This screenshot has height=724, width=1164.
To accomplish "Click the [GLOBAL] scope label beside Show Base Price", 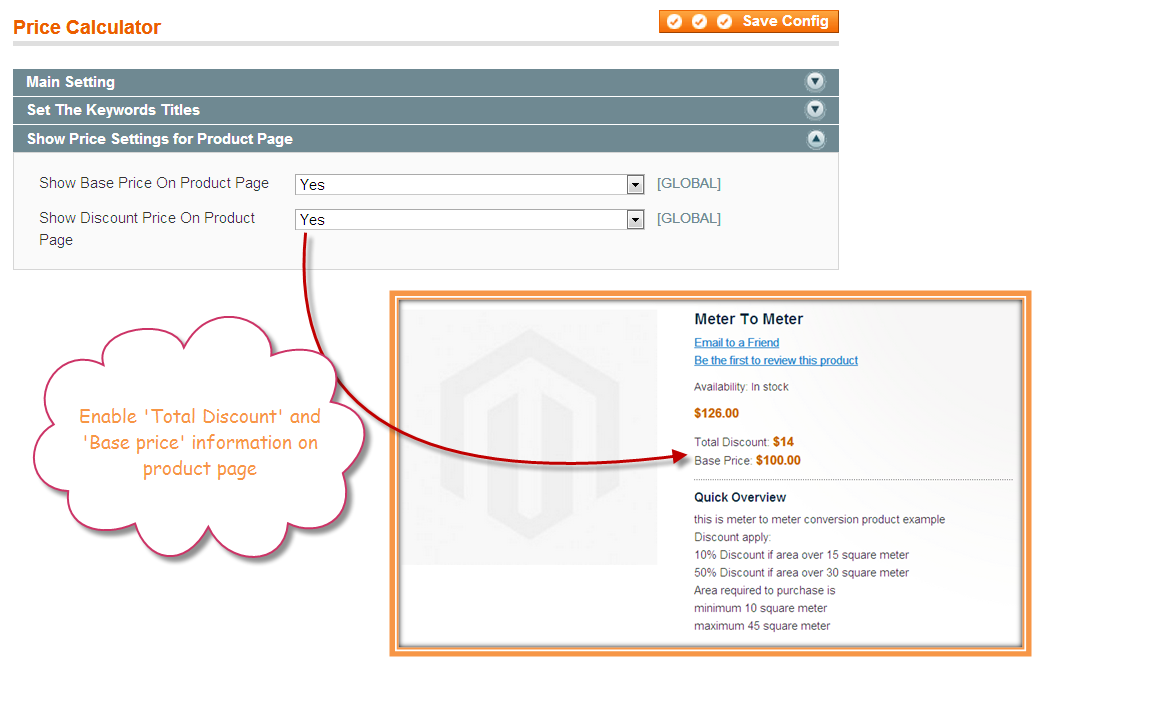I will pyautogui.click(x=688, y=184).
